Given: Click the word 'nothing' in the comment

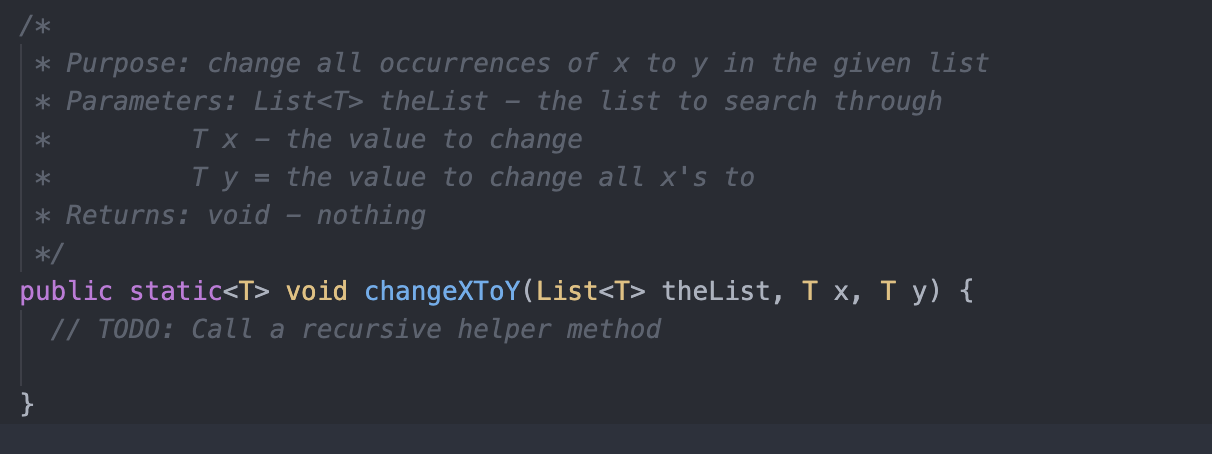Looking at the screenshot, I should (x=371, y=215).
